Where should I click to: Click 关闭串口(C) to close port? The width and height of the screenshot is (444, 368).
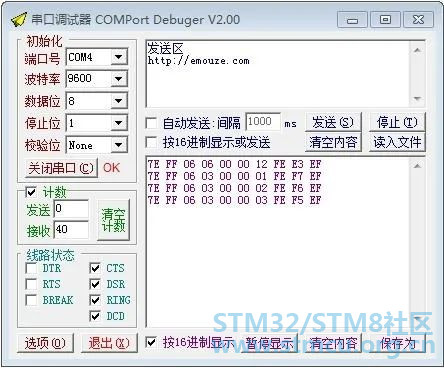(x=61, y=168)
